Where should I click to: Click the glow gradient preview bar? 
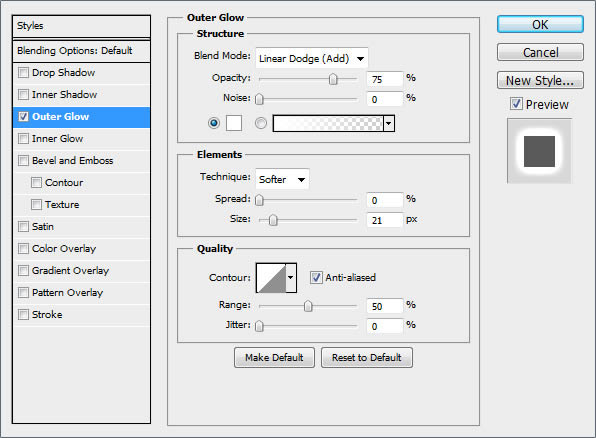tap(328, 124)
